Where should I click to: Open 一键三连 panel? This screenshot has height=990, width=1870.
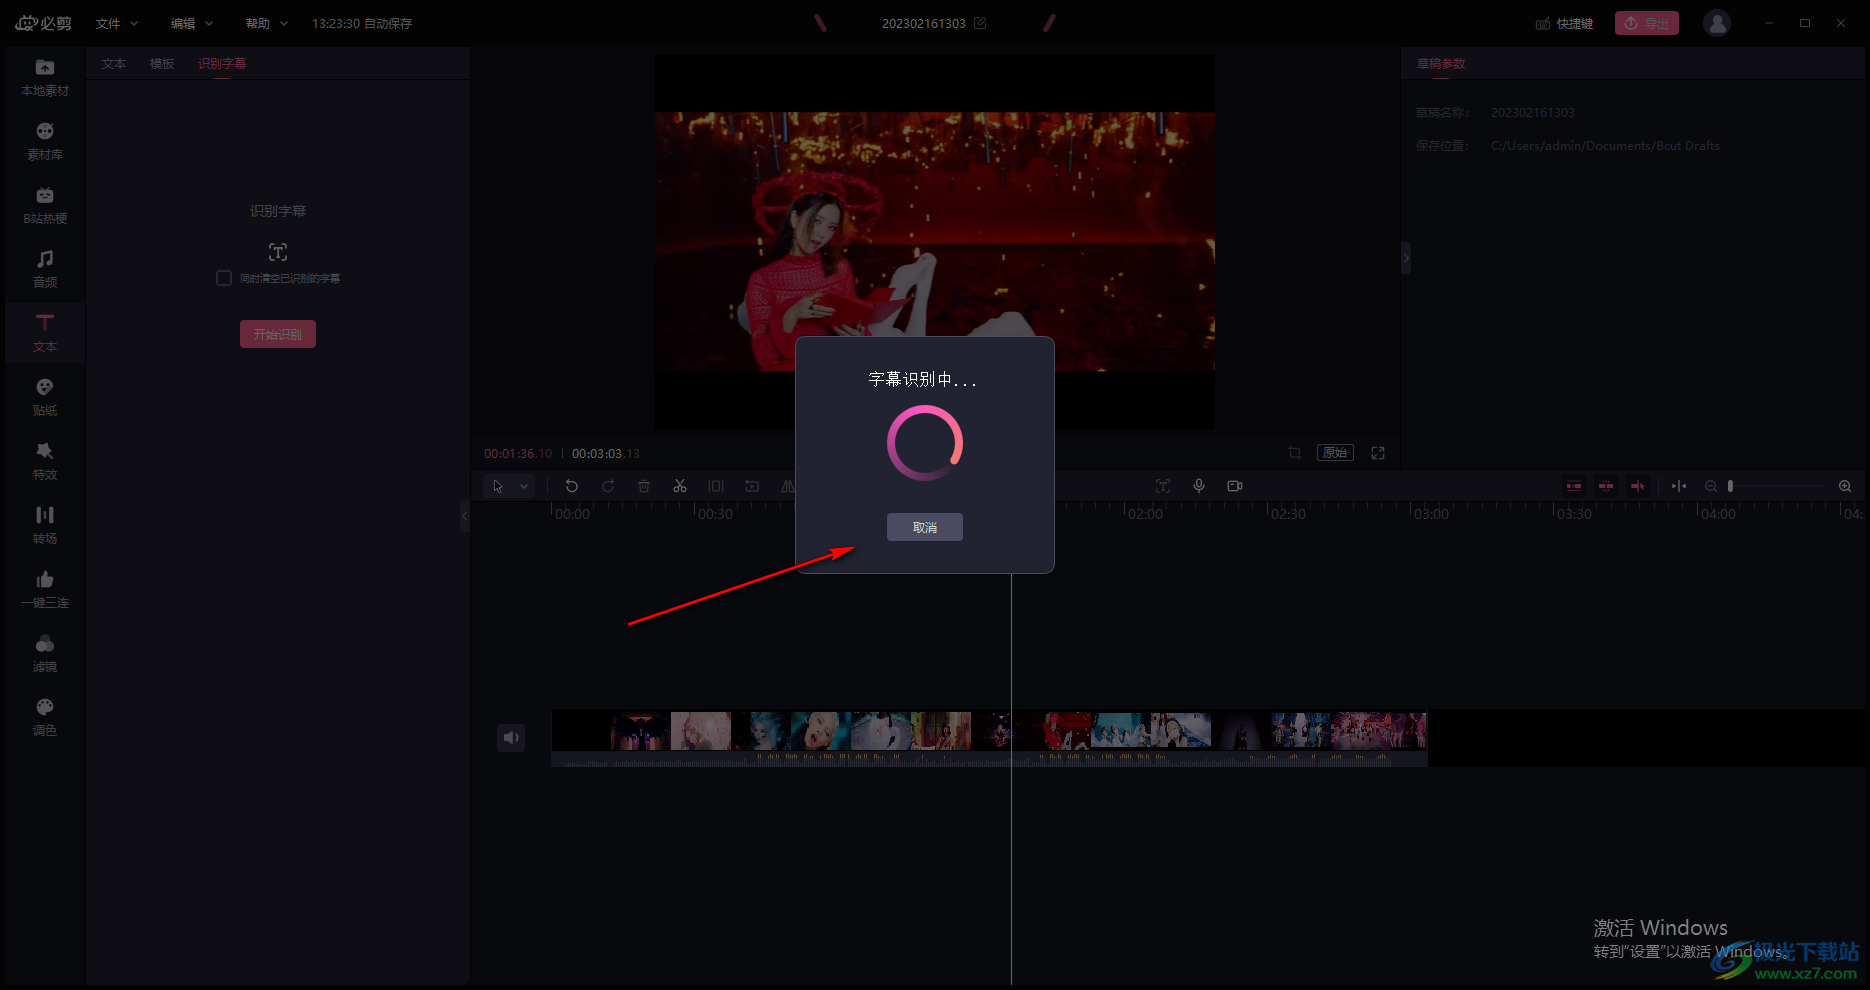[45, 590]
